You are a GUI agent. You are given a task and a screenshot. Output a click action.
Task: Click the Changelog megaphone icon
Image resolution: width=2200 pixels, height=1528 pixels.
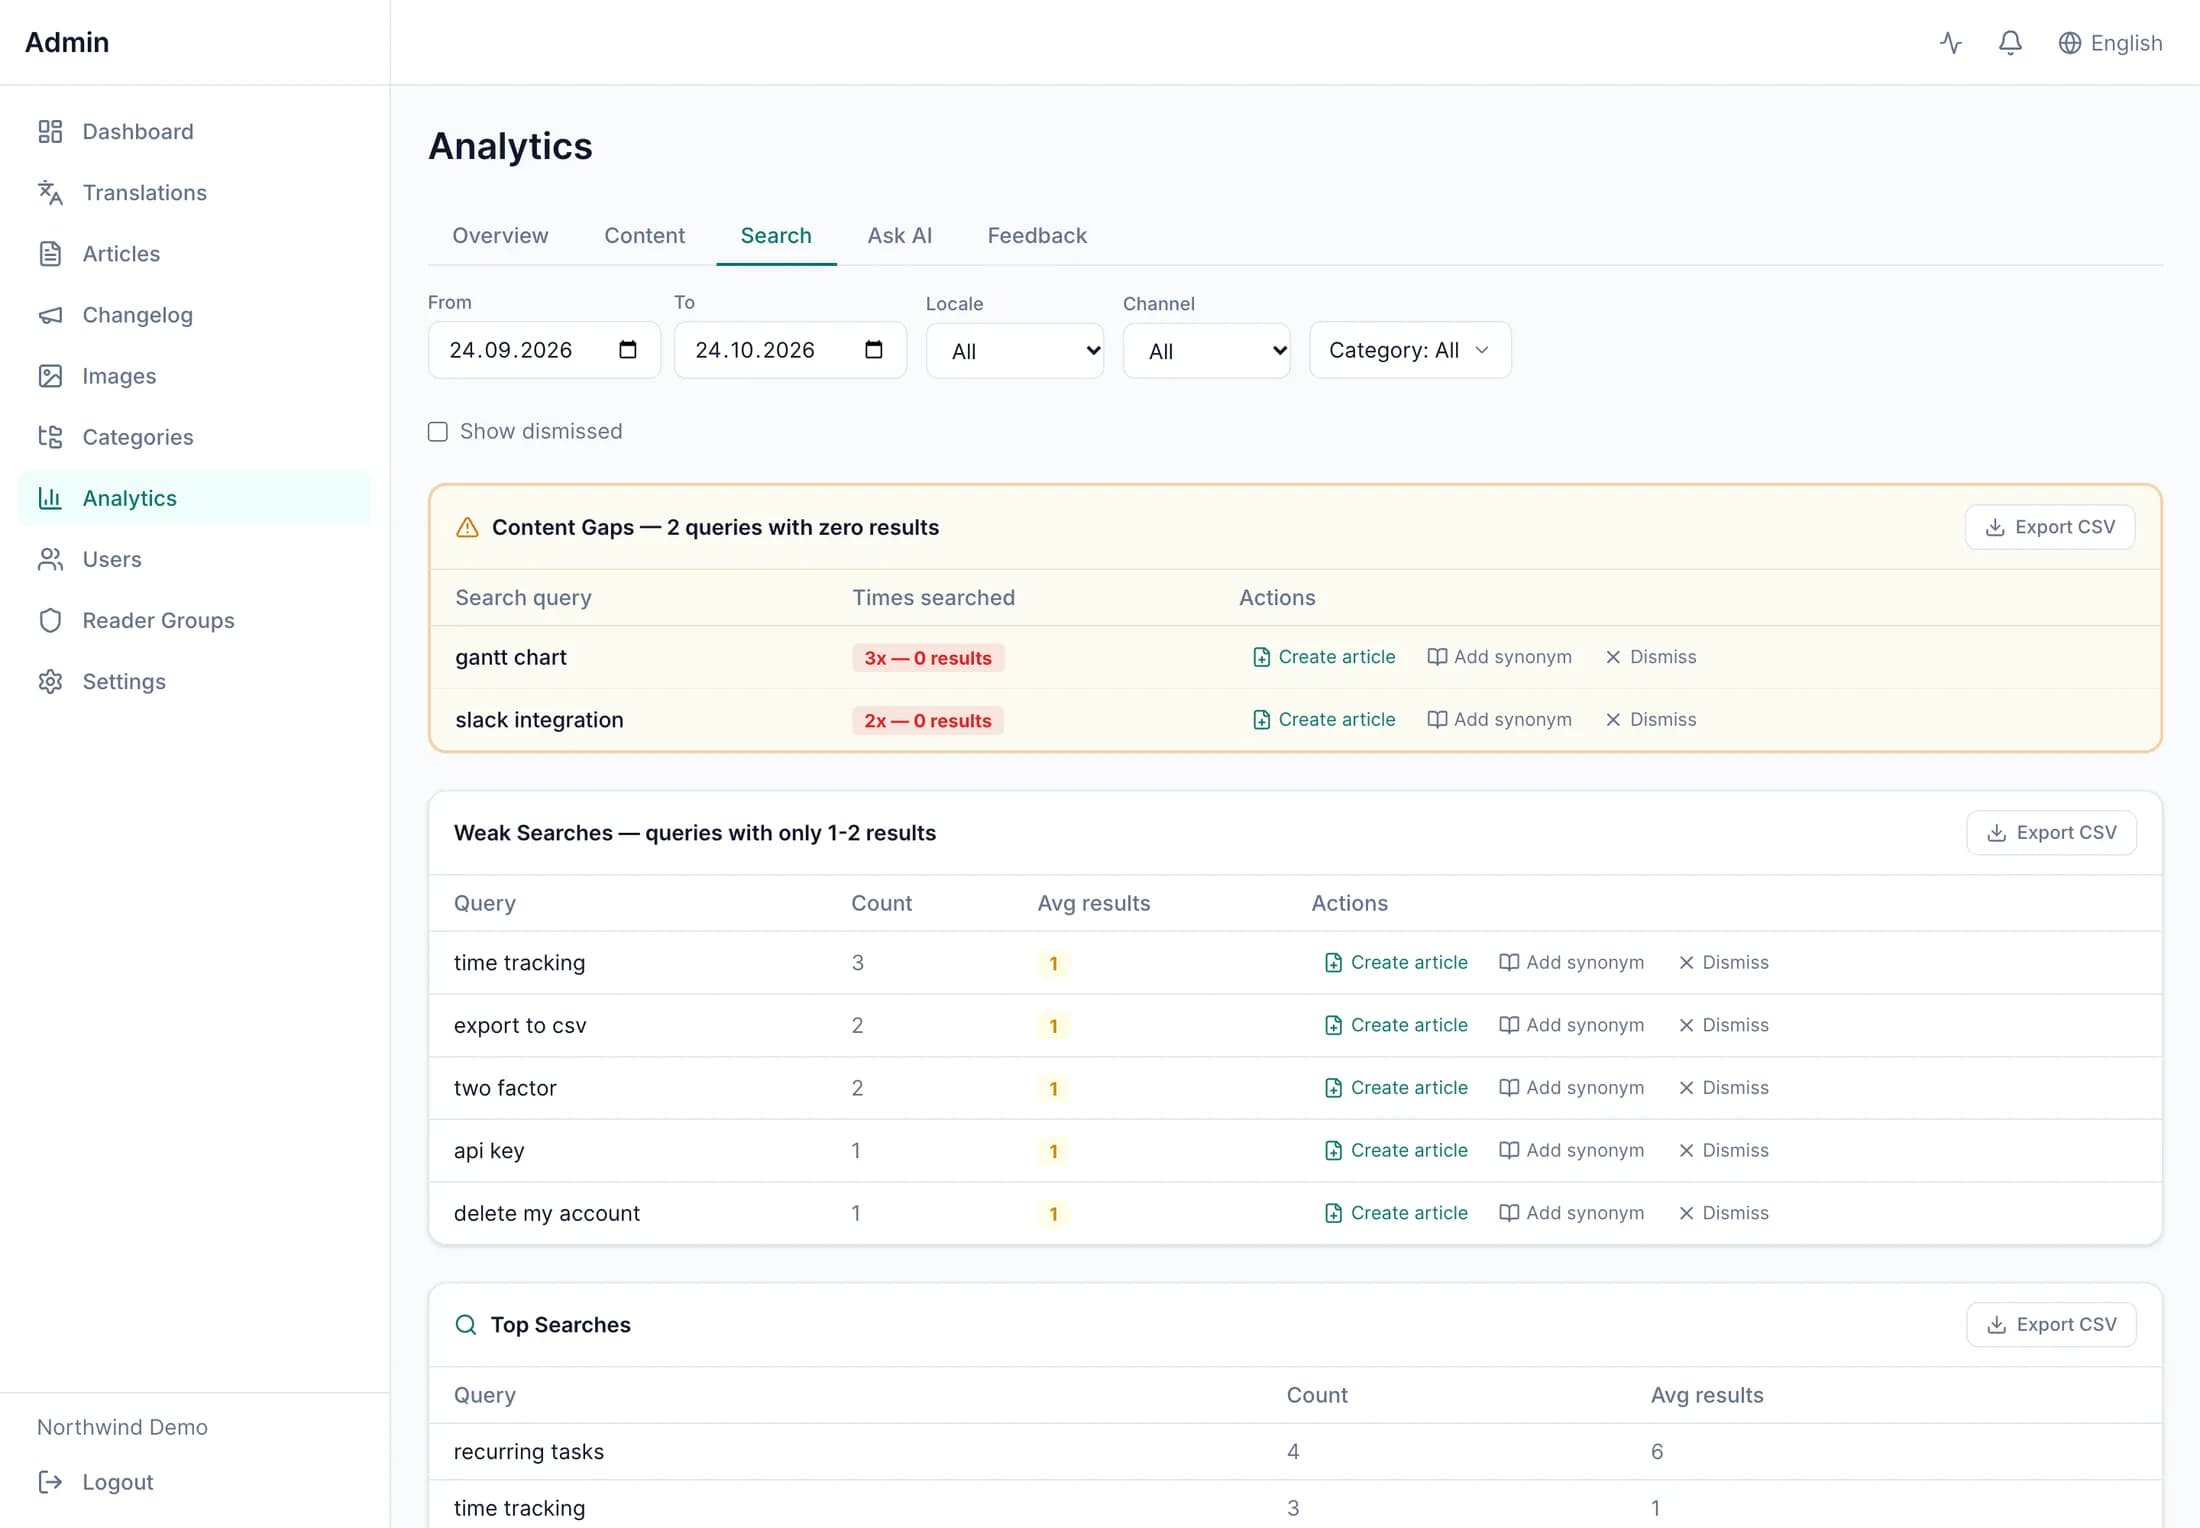(x=50, y=314)
